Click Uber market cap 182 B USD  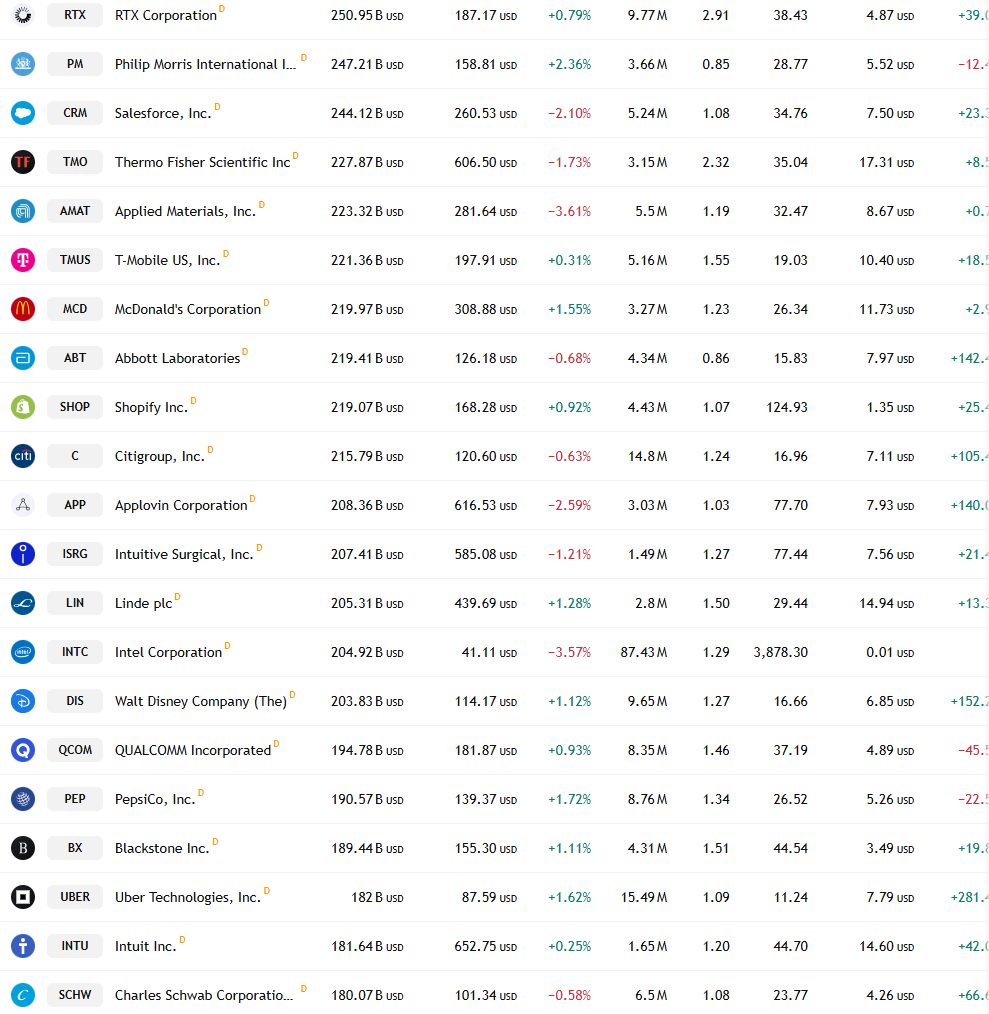pyautogui.click(x=377, y=898)
